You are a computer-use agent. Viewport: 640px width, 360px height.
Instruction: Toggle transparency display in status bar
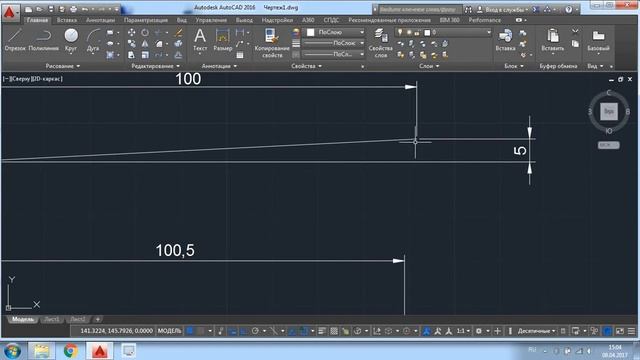pyautogui.click(x=334, y=331)
